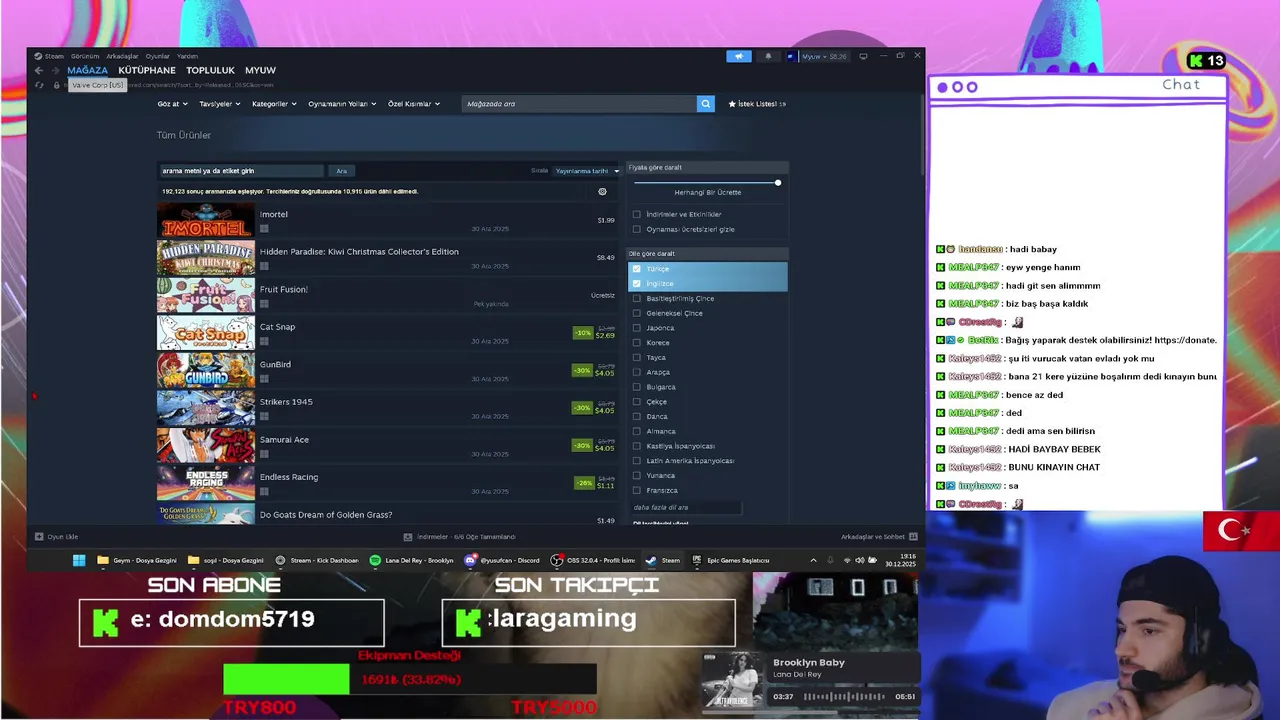Image resolution: width=1280 pixels, height=720 pixels.
Task: Reload the Steam store page
Action: [39, 85]
